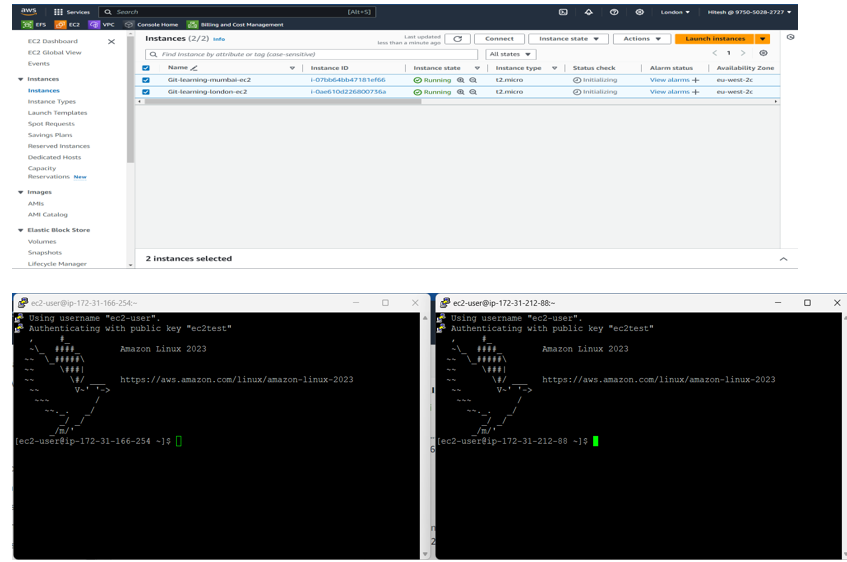The height and width of the screenshot is (562, 847).
Task: Uncheck the Git-learning-mumbai-ec2 row checkbox
Action: tap(146, 80)
